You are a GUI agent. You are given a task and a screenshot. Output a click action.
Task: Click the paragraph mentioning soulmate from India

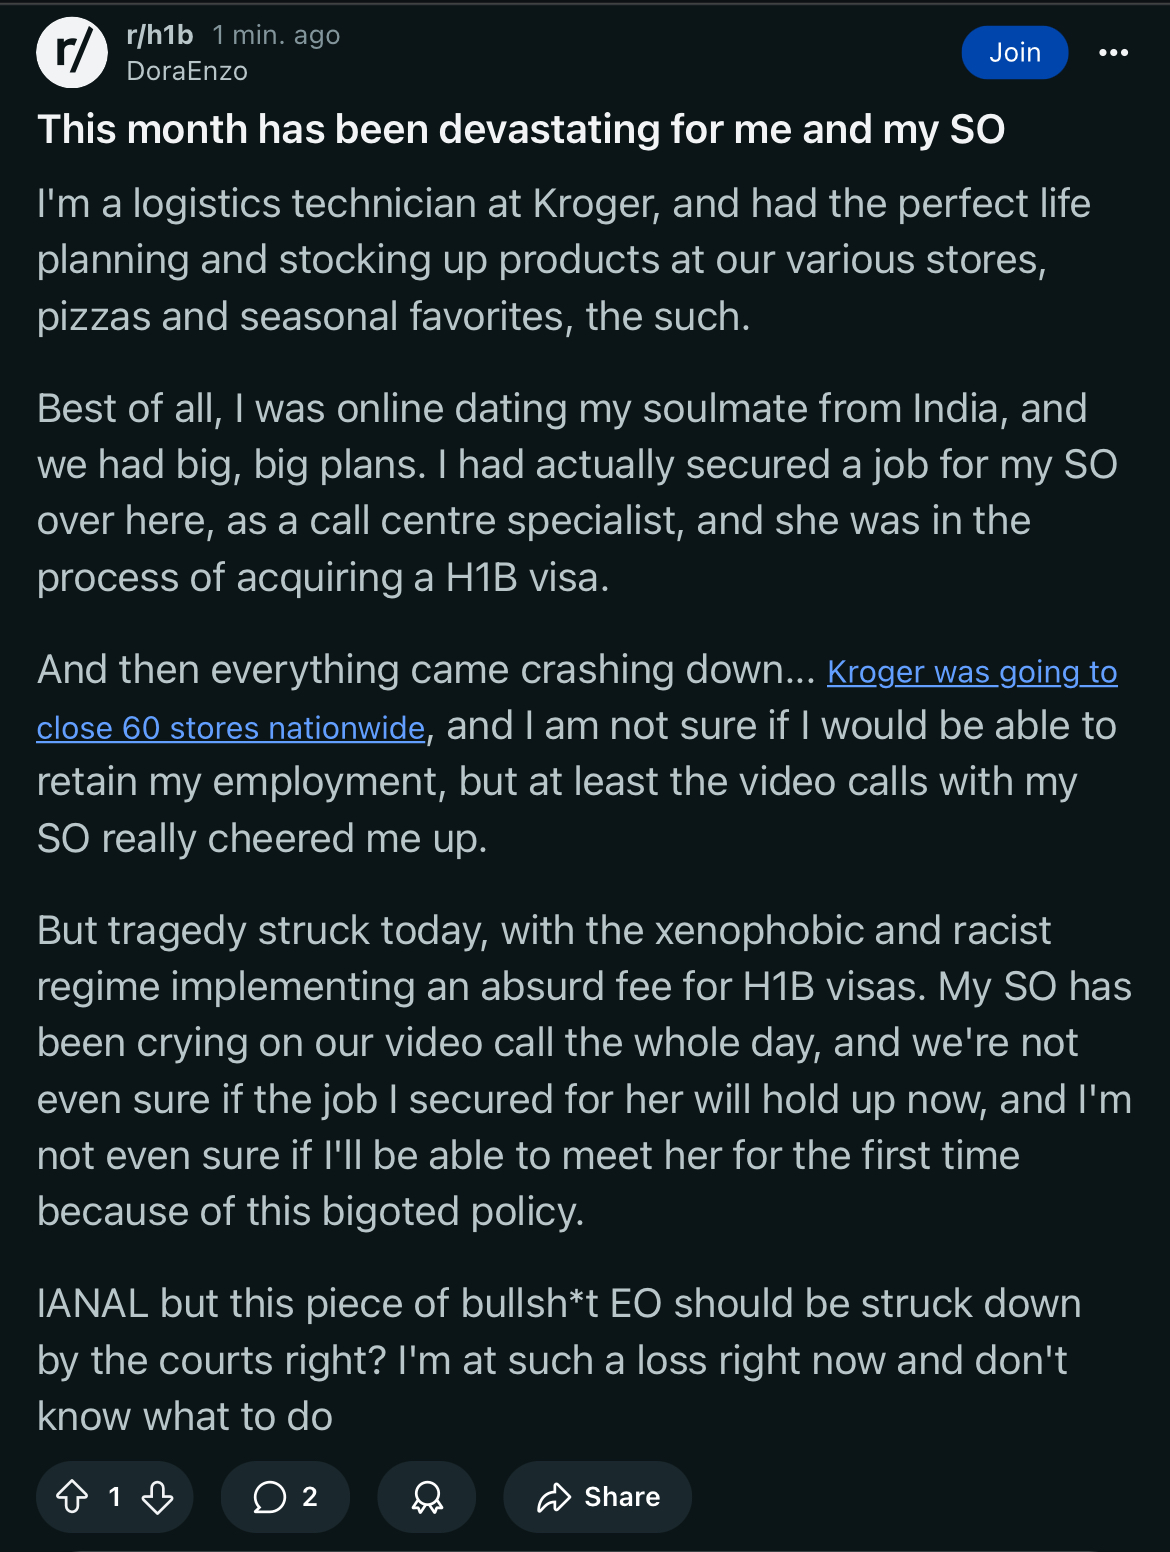577,493
